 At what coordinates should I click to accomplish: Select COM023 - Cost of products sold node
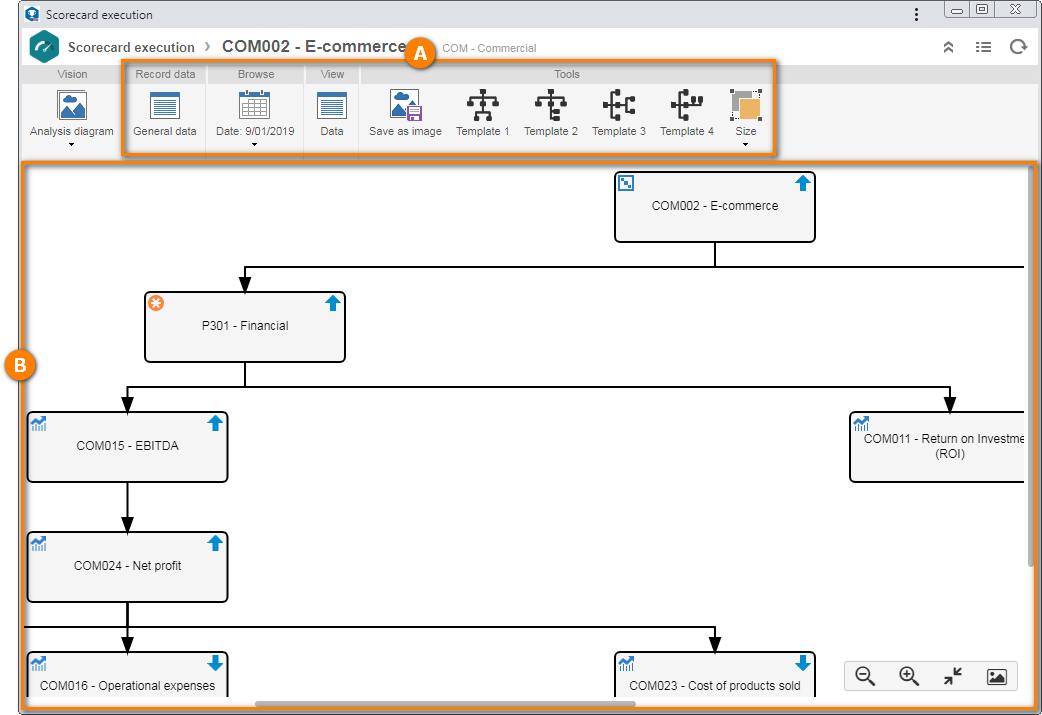click(x=715, y=674)
